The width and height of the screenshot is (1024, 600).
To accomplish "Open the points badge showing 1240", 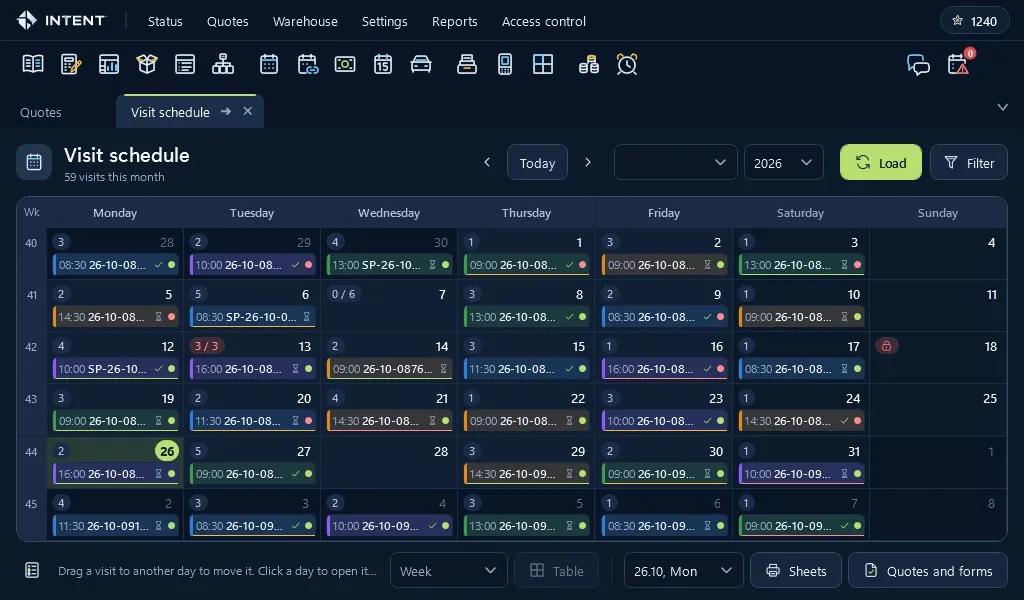I will tap(974, 21).
